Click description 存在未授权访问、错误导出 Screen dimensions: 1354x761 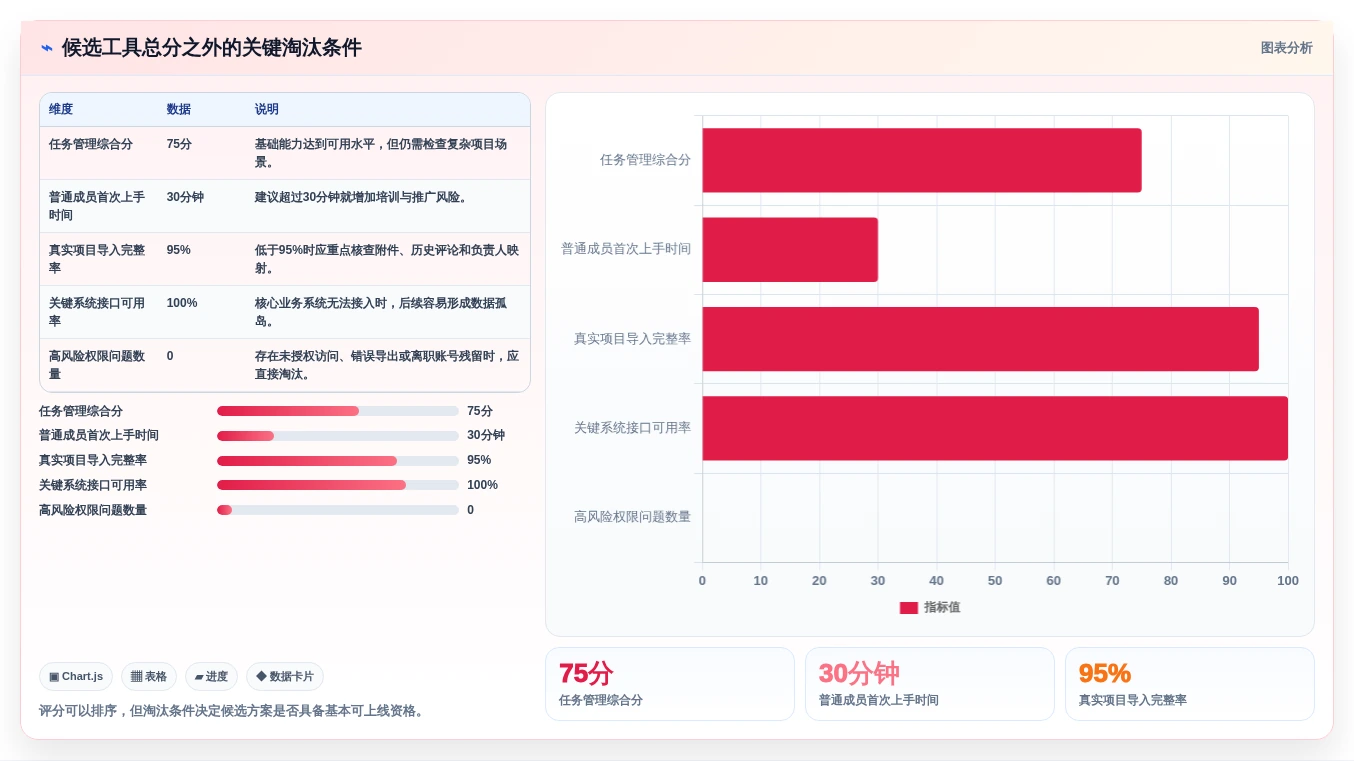click(x=387, y=365)
